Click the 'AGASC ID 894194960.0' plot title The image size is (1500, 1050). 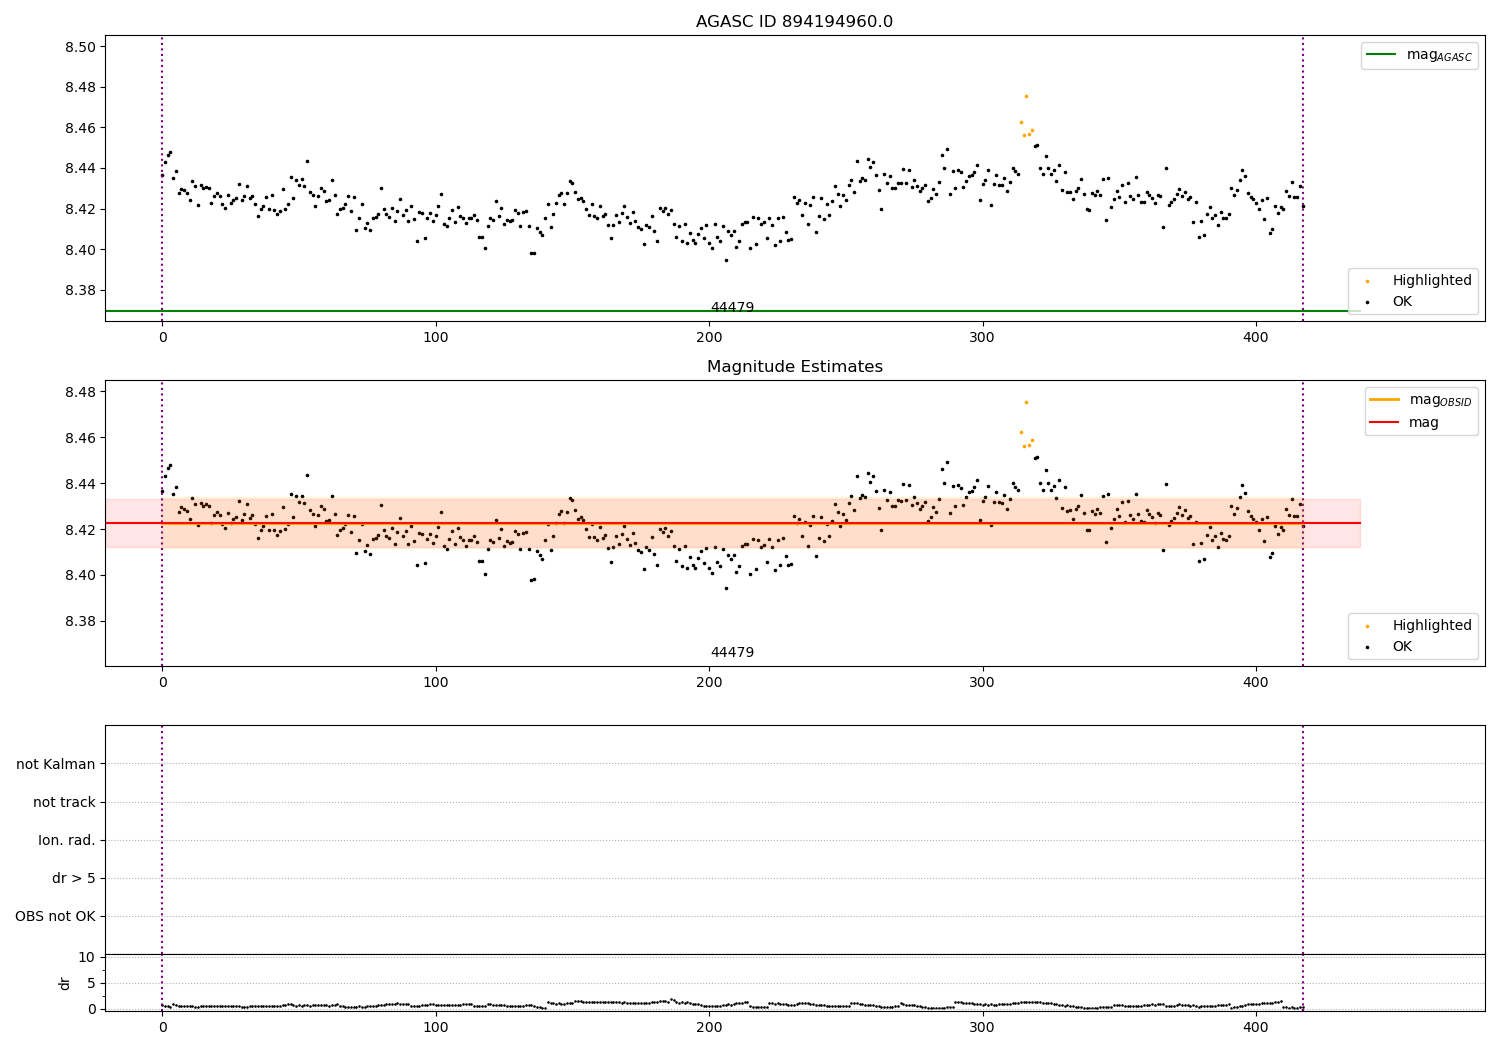794,22
